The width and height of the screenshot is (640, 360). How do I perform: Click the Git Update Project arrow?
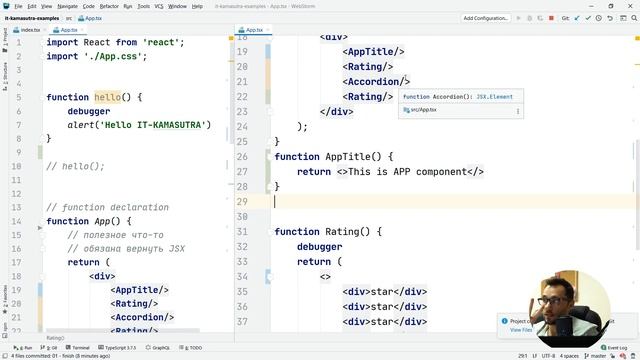pos(577,18)
